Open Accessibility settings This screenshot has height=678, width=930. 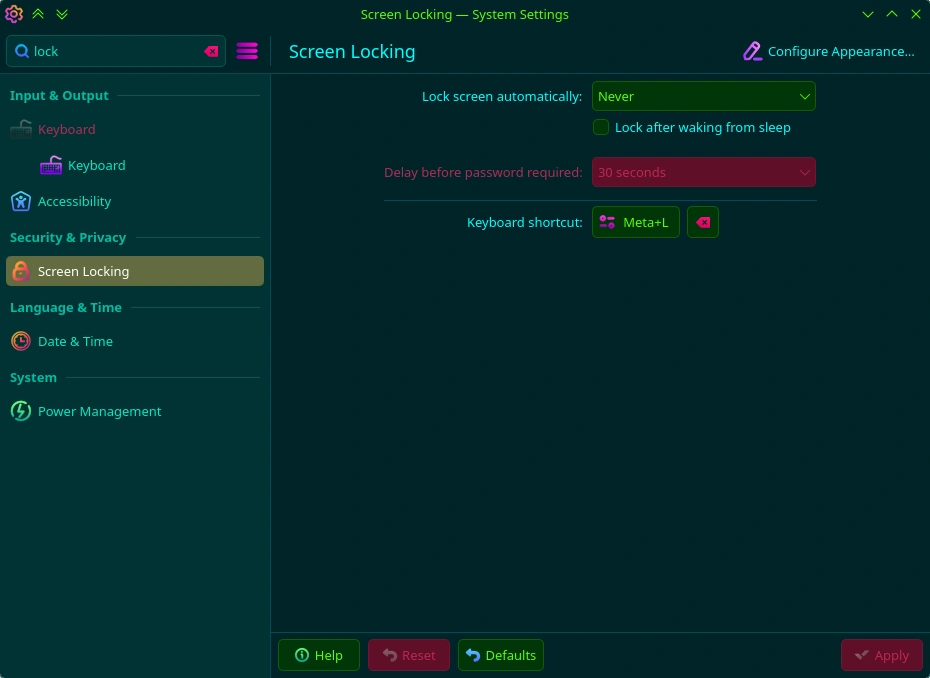click(135, 201)
